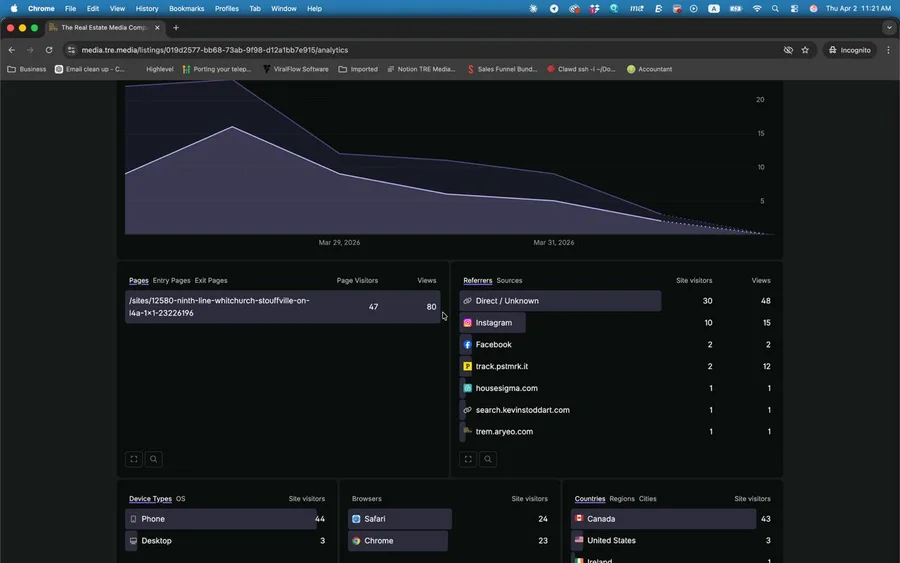Go back to previous page
900x563 pixels.
tap(11, 50)
